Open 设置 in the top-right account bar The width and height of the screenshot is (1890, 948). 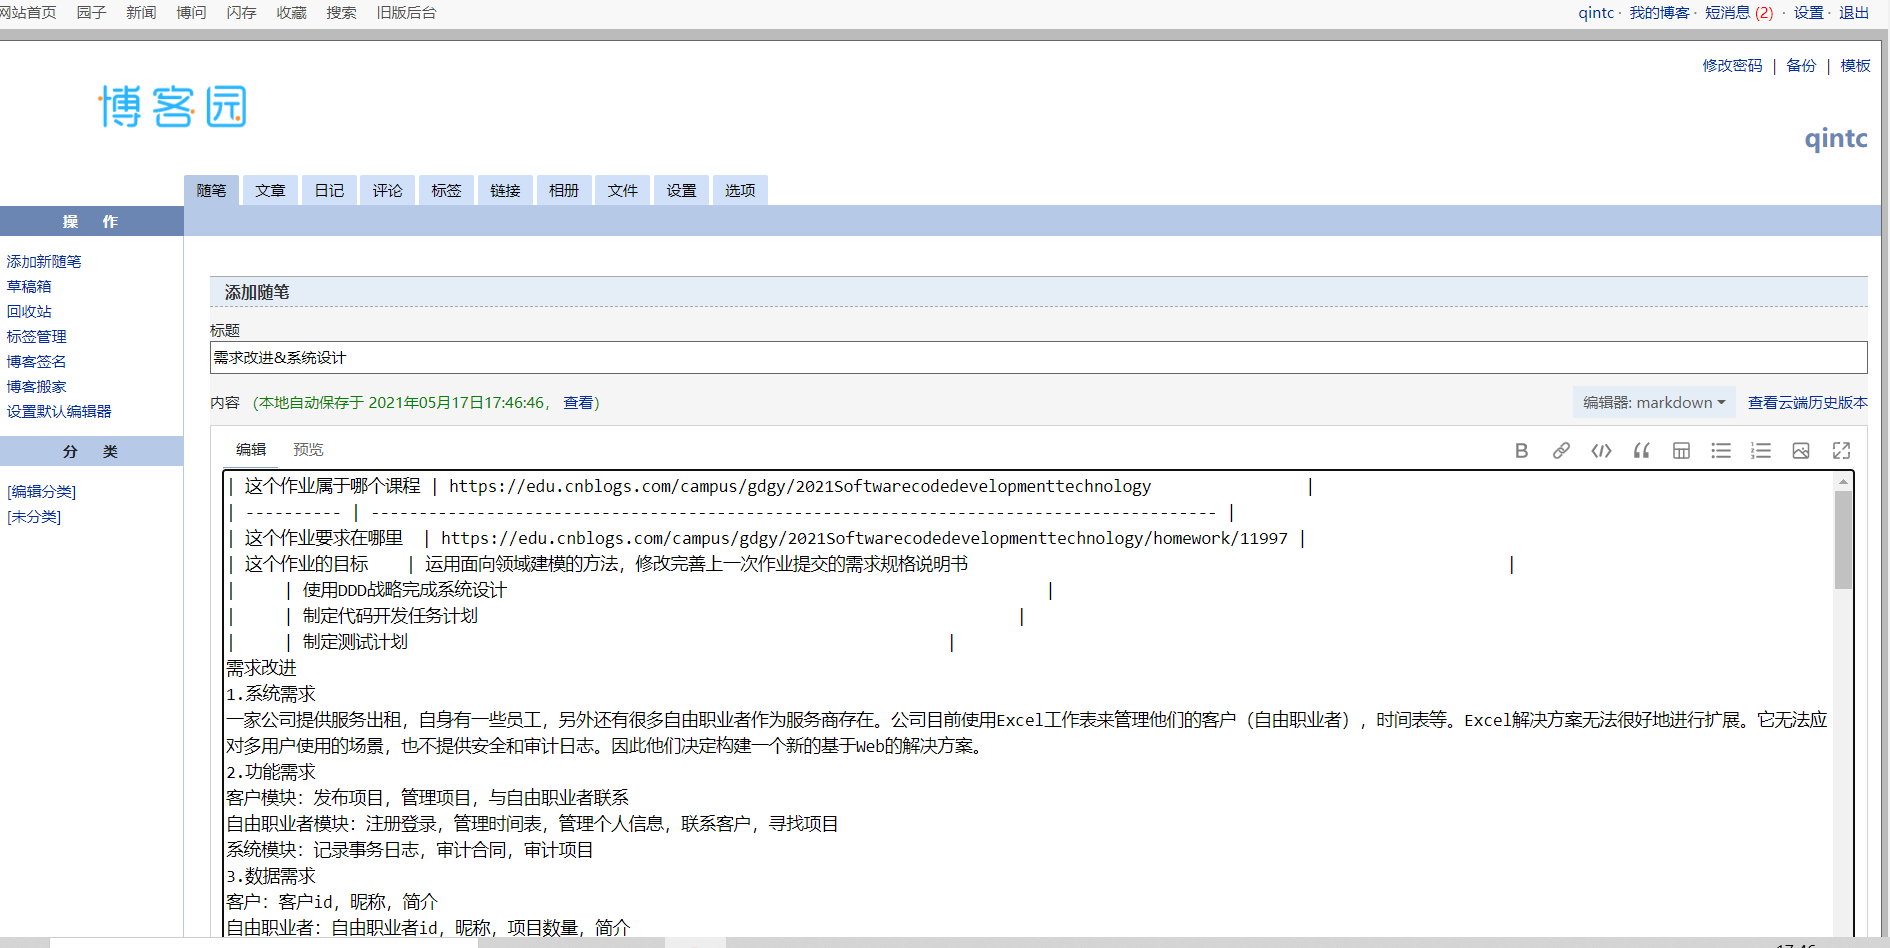[x=1809, y=13]
